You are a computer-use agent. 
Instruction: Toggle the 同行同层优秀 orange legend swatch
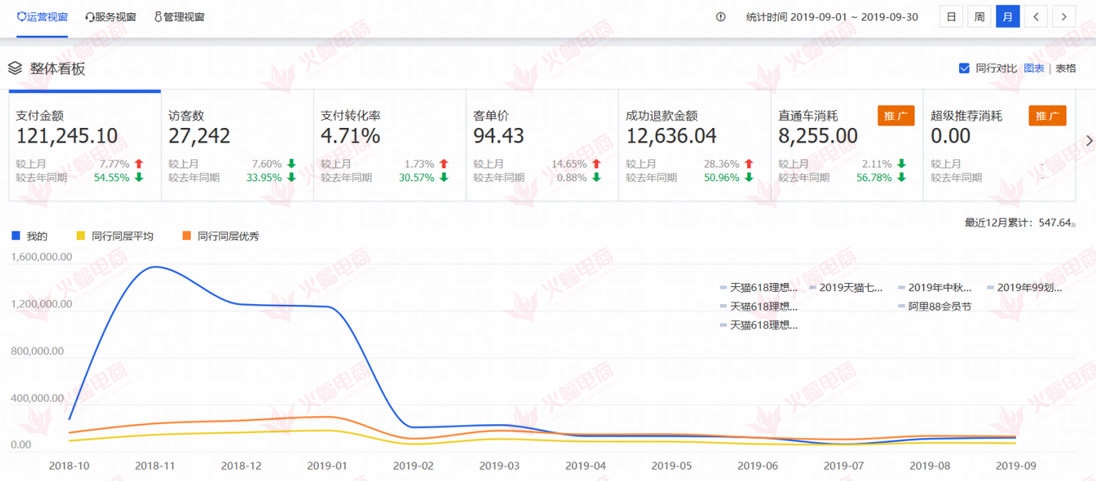[186, 236]
